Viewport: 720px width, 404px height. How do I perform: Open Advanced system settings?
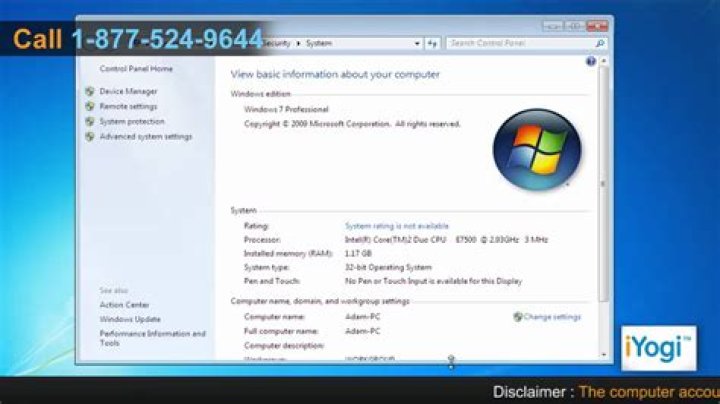click(x=146, y=136)
